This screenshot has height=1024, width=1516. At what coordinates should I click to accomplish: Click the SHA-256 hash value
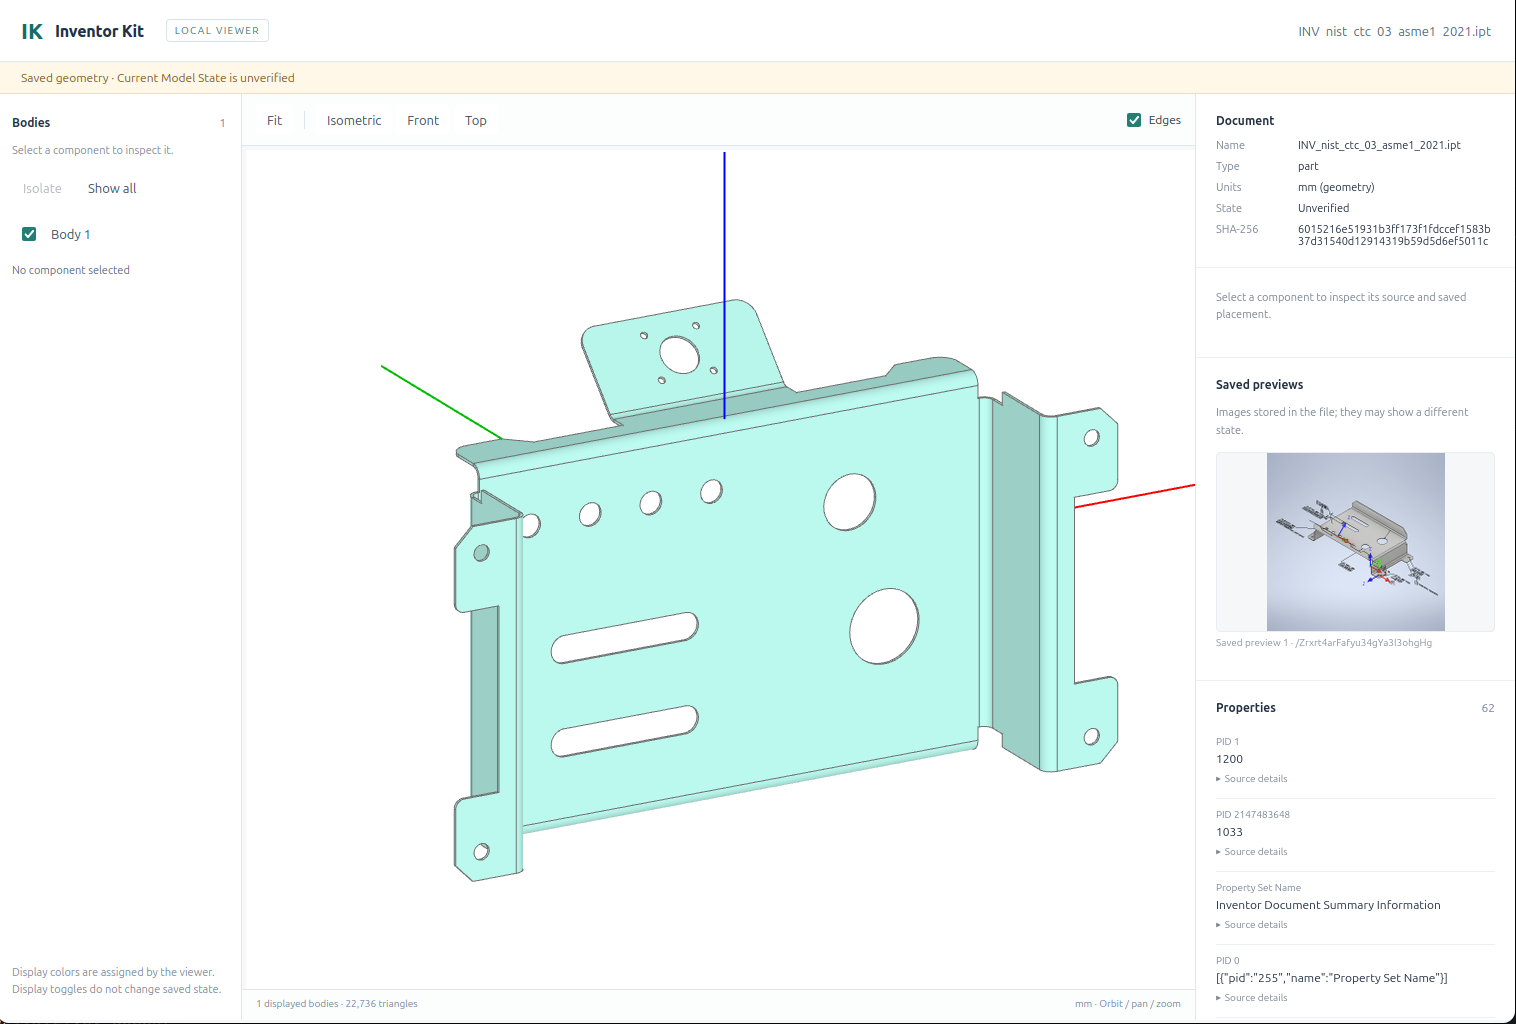[x=1394, y=235]
